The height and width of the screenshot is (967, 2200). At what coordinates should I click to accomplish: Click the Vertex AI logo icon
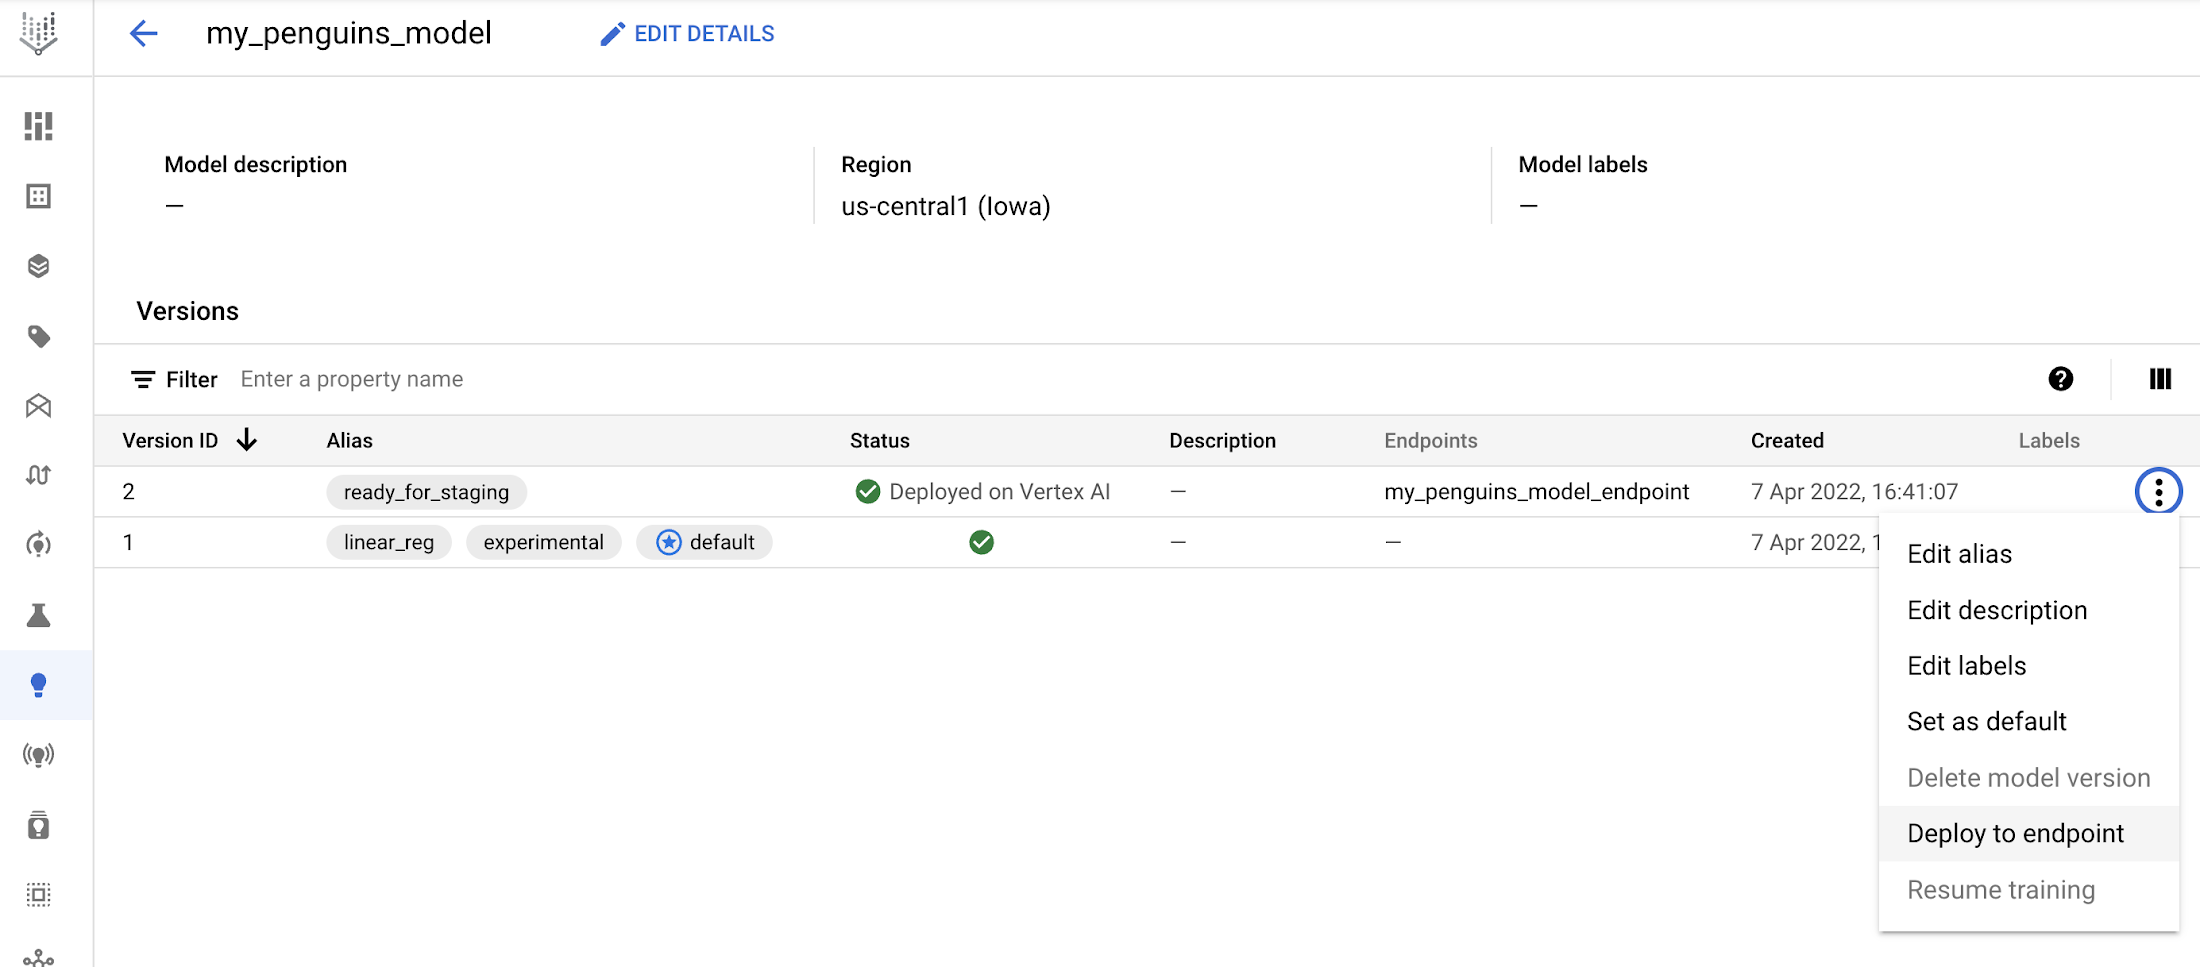39,33
